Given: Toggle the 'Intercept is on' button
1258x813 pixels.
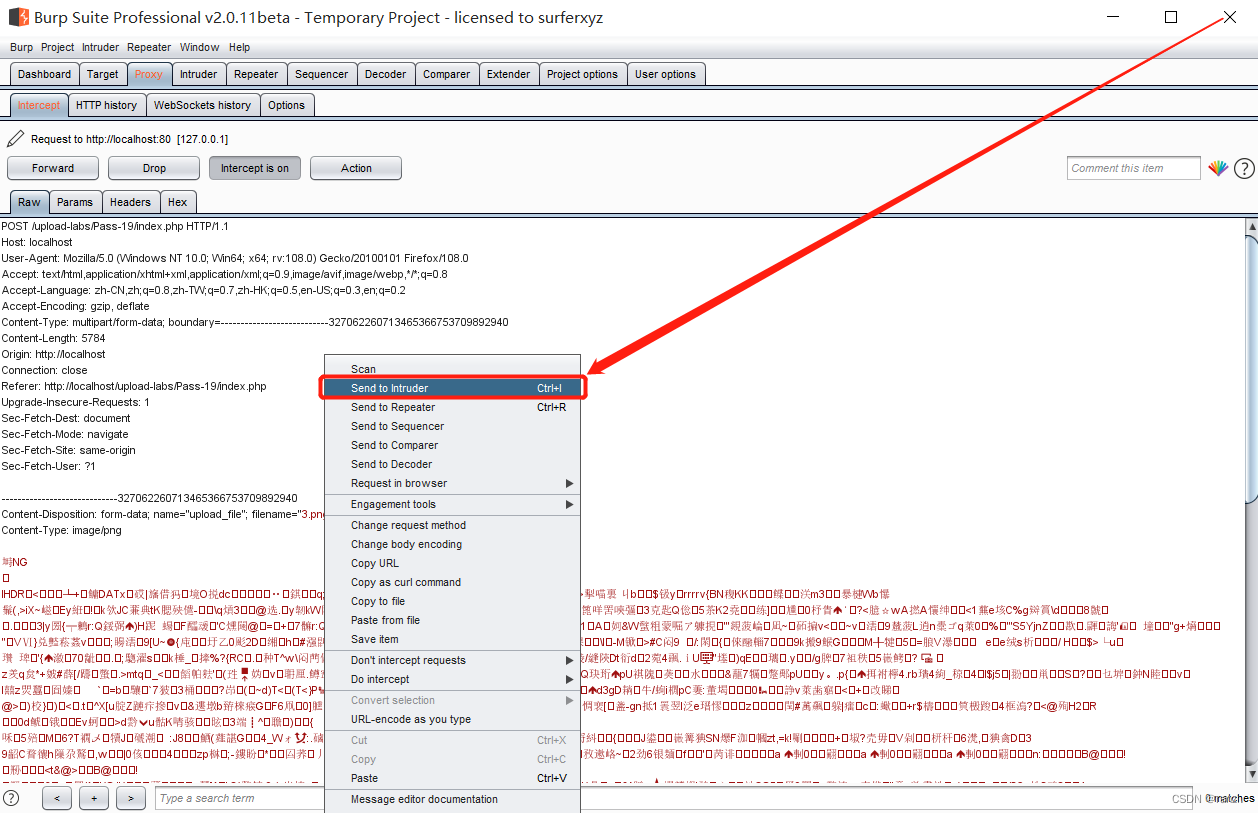Looking at the screenshot, I should pyautogui.click(x=255, y=168).
